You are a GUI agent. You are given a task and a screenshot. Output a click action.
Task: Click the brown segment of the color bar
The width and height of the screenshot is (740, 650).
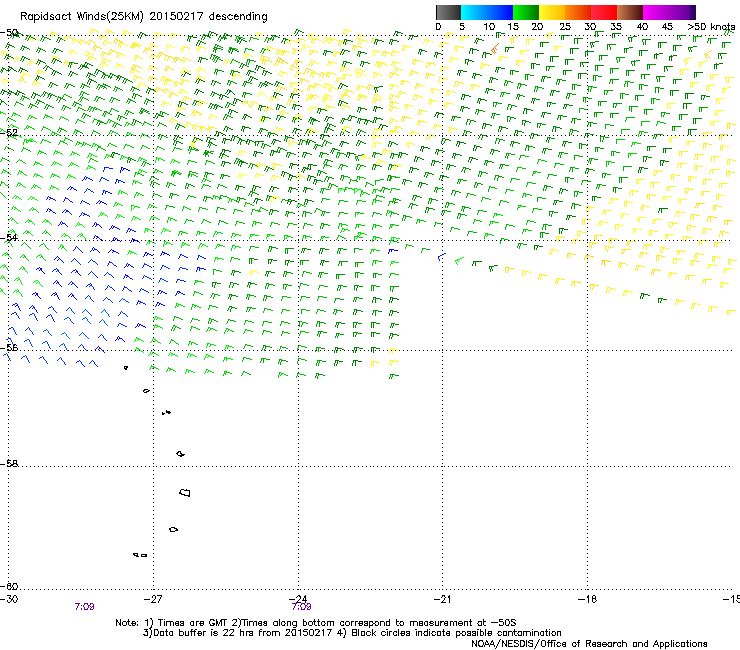(x=630, y=12)
